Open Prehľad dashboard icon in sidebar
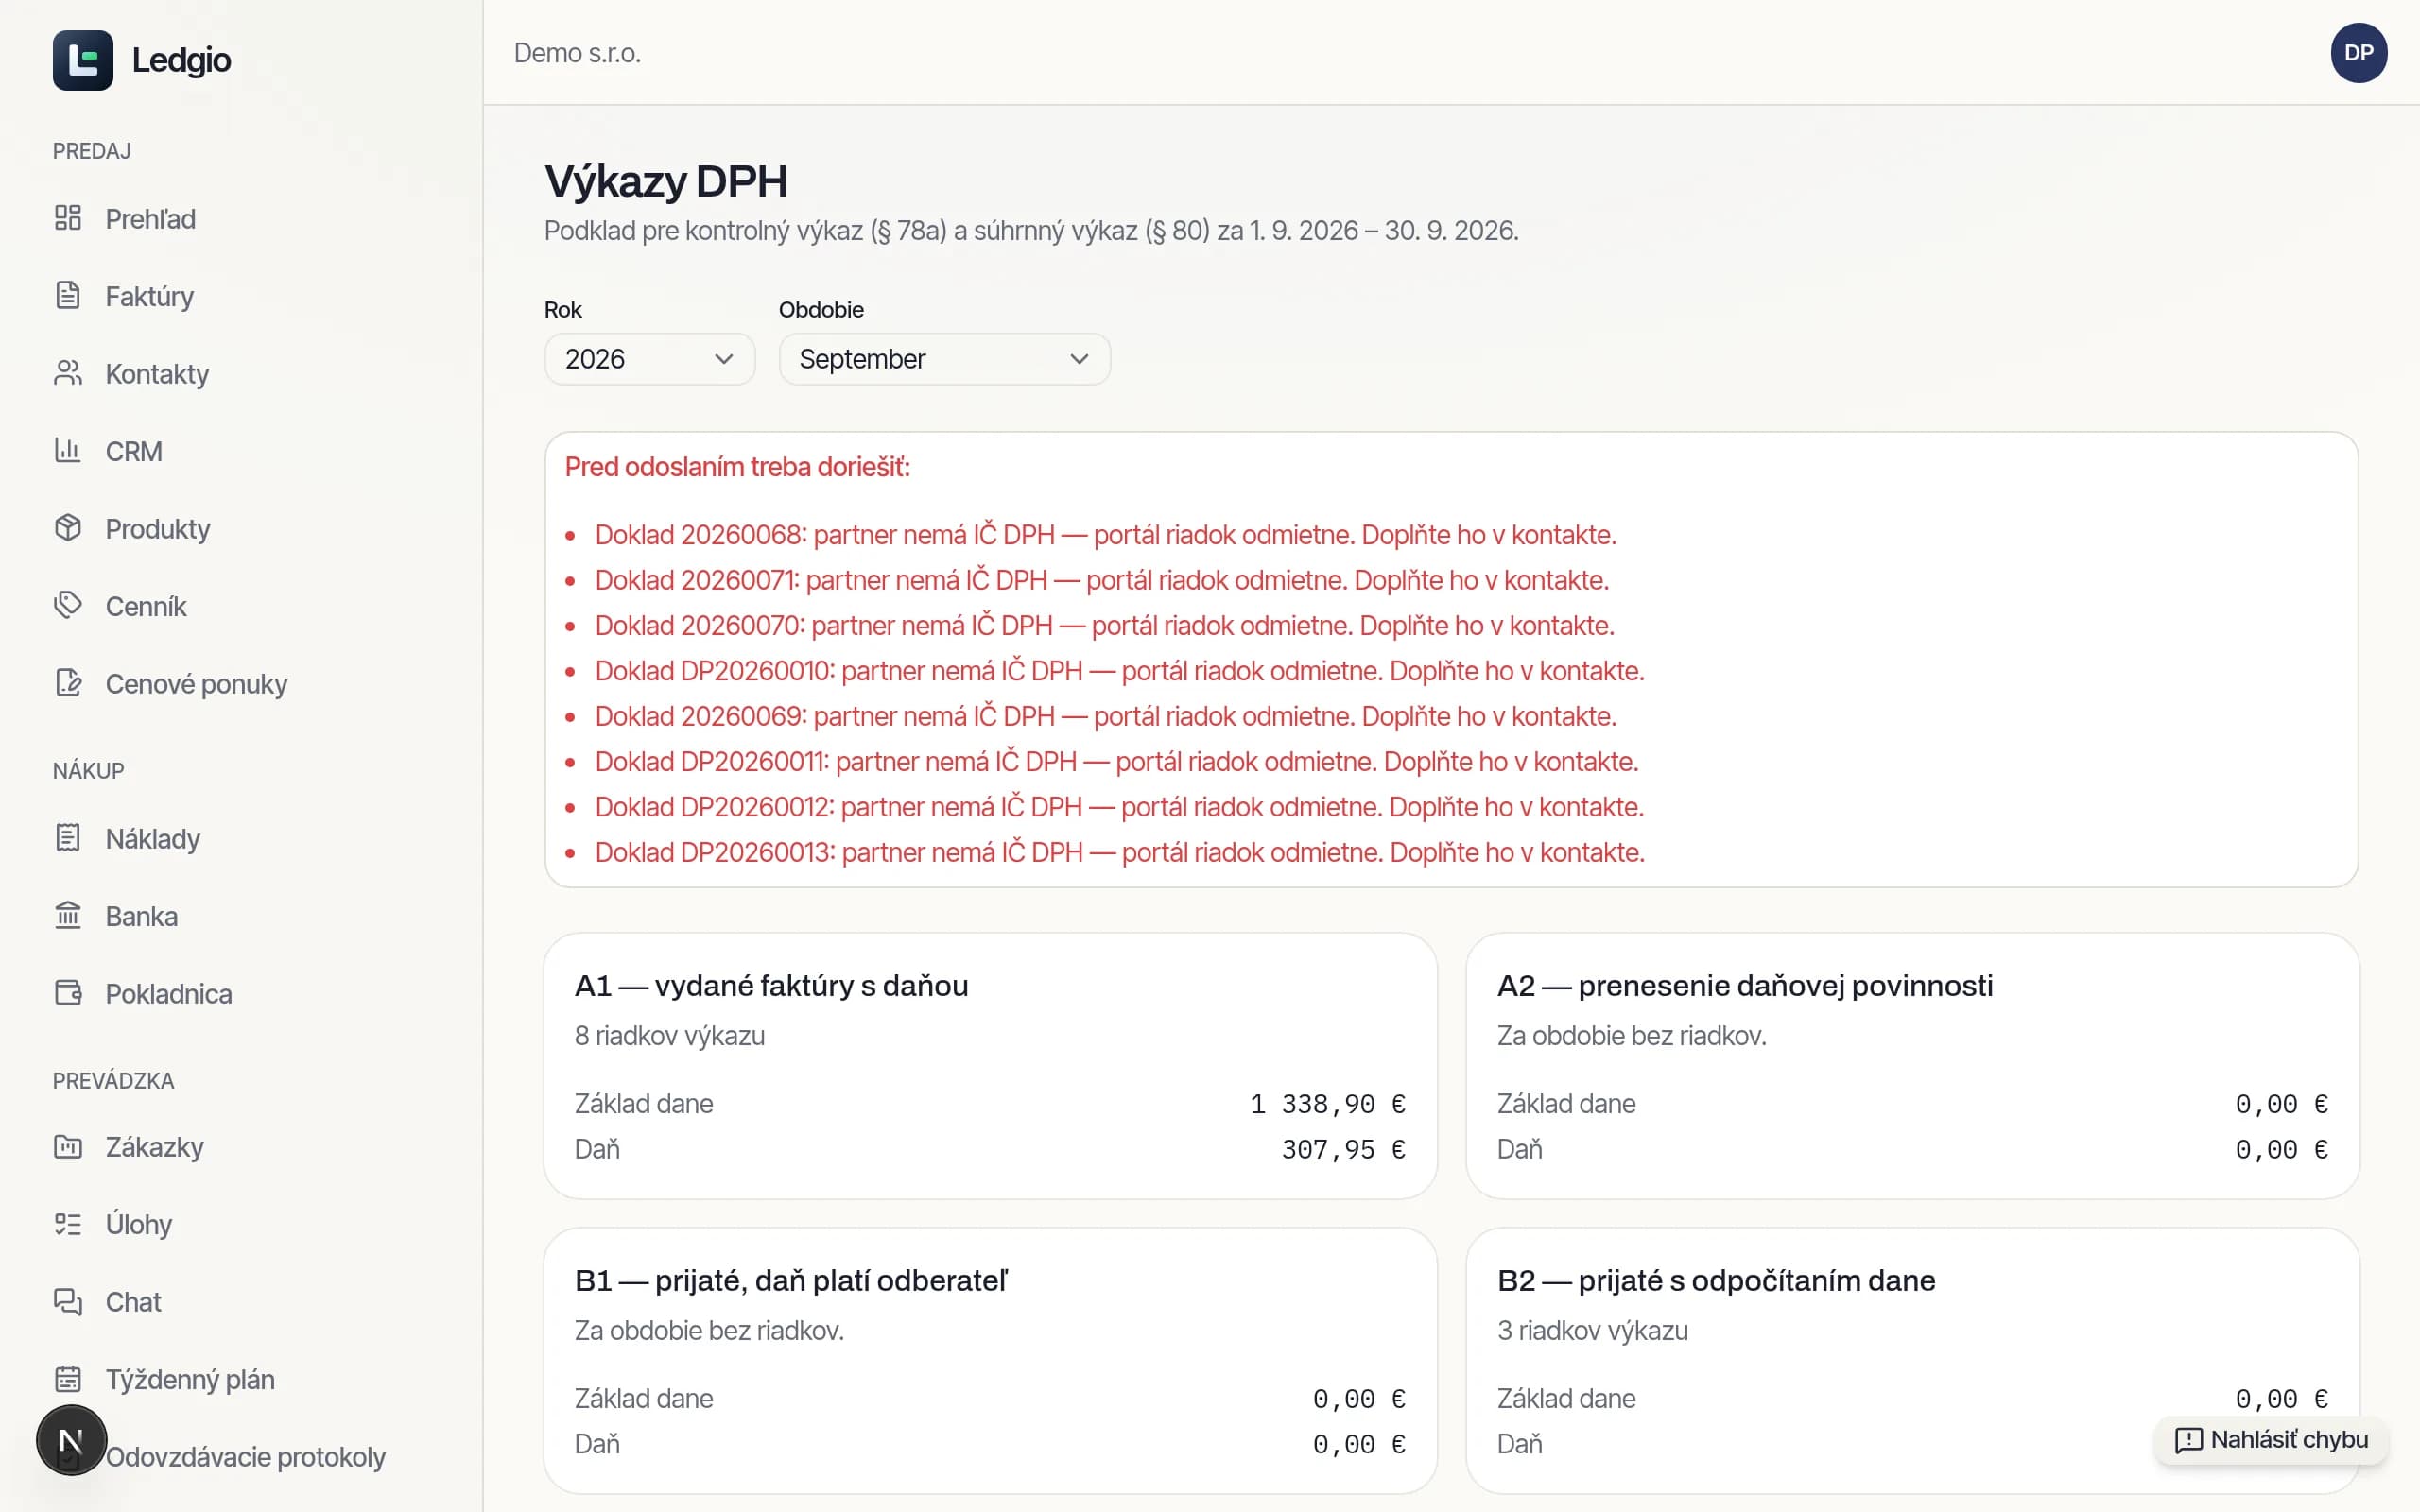 pyautogui.click(x=68, y=218)
